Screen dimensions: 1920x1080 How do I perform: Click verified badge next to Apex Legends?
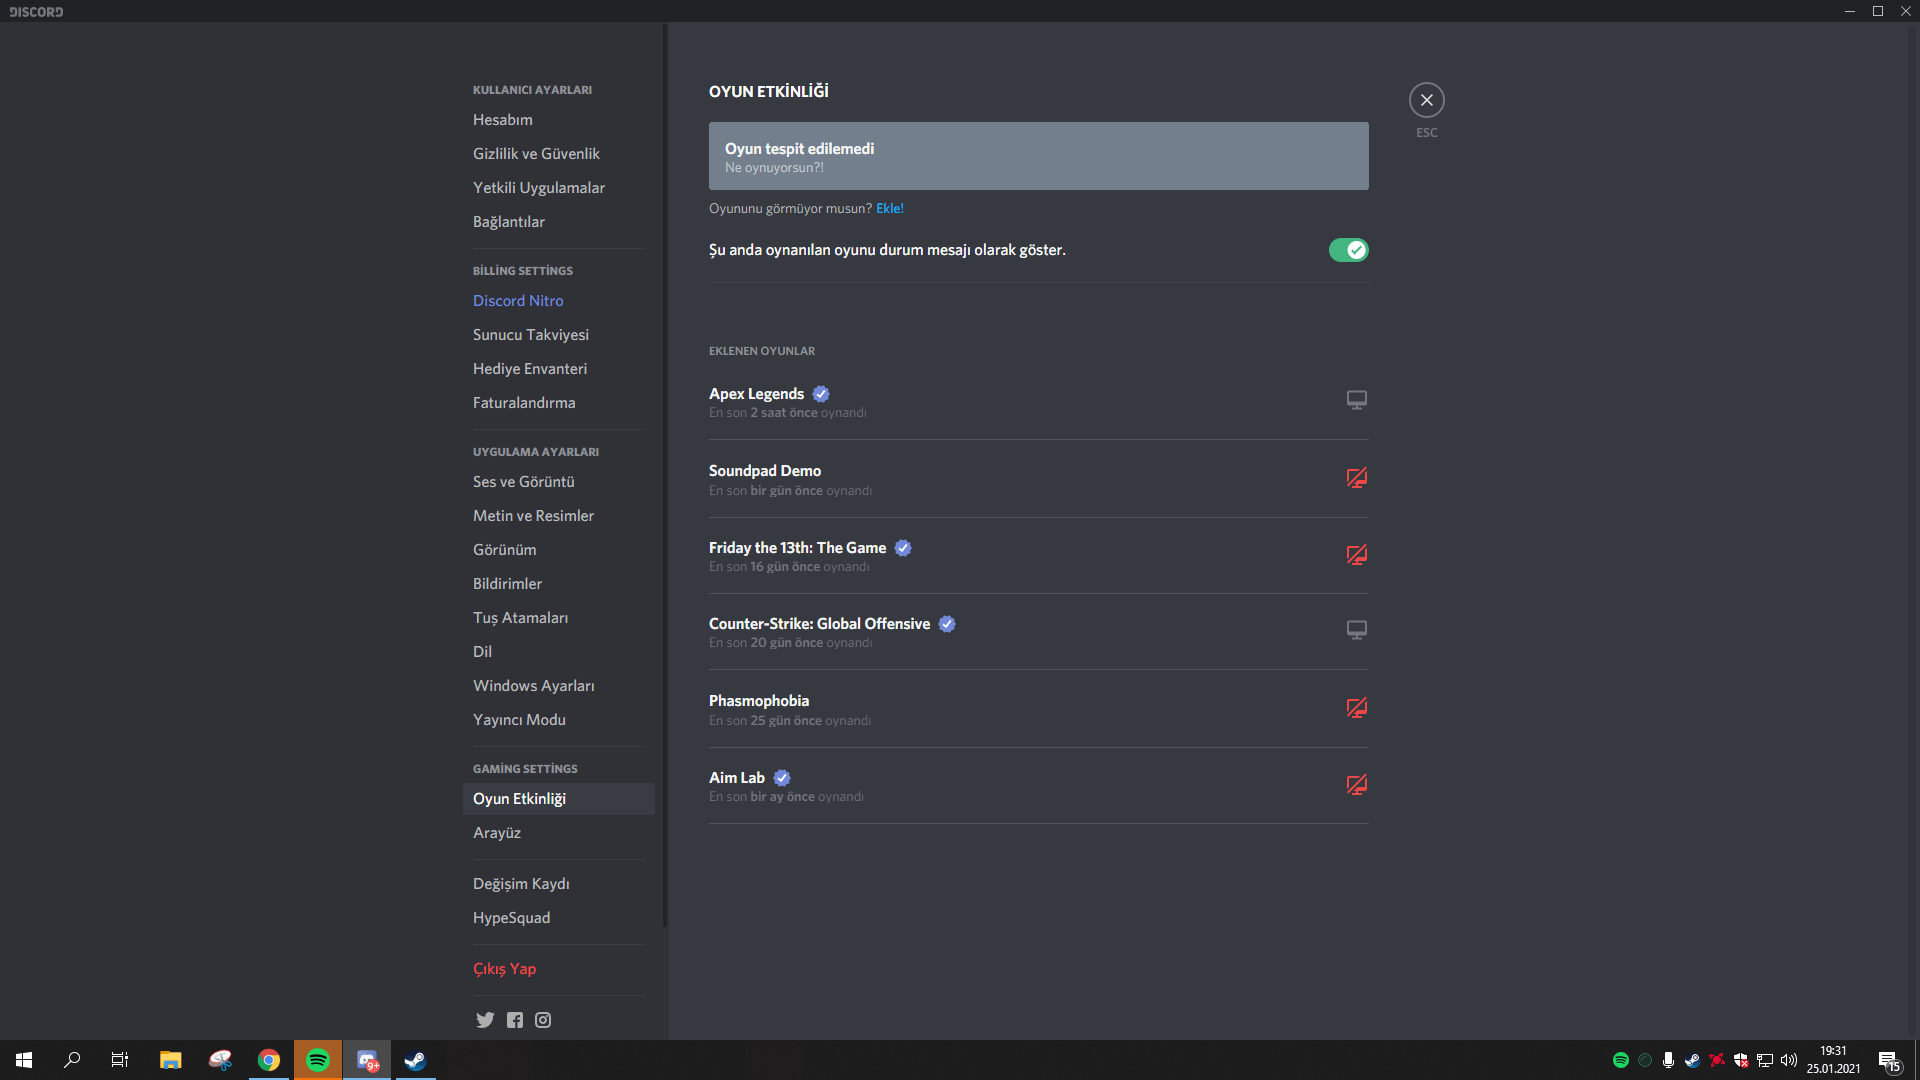pos(821,394)
